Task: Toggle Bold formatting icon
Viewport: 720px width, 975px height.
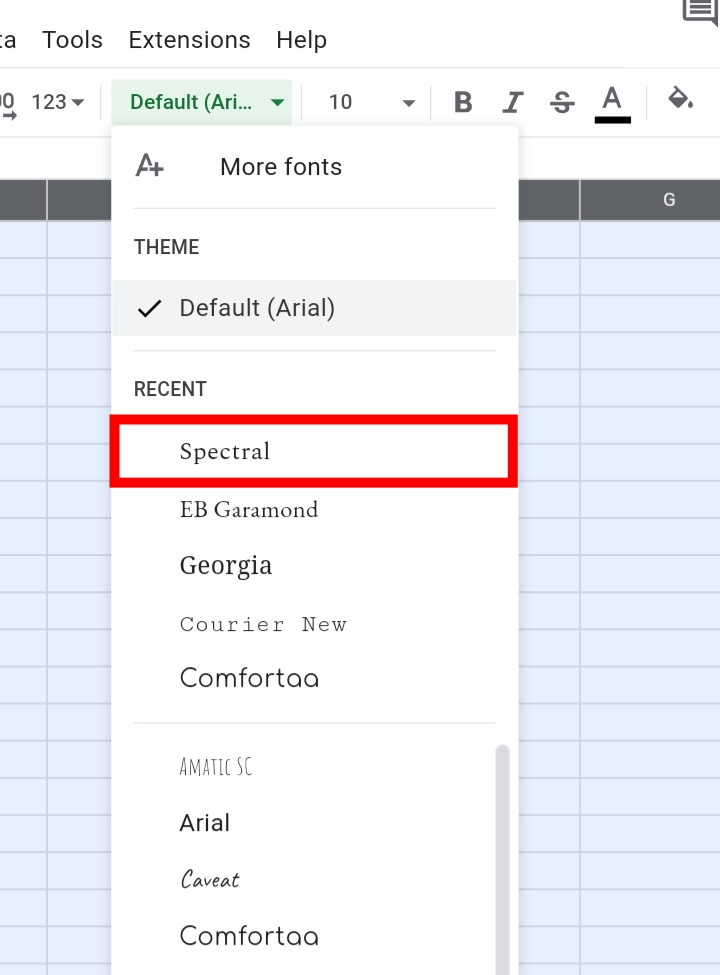Action: point(463,102)
